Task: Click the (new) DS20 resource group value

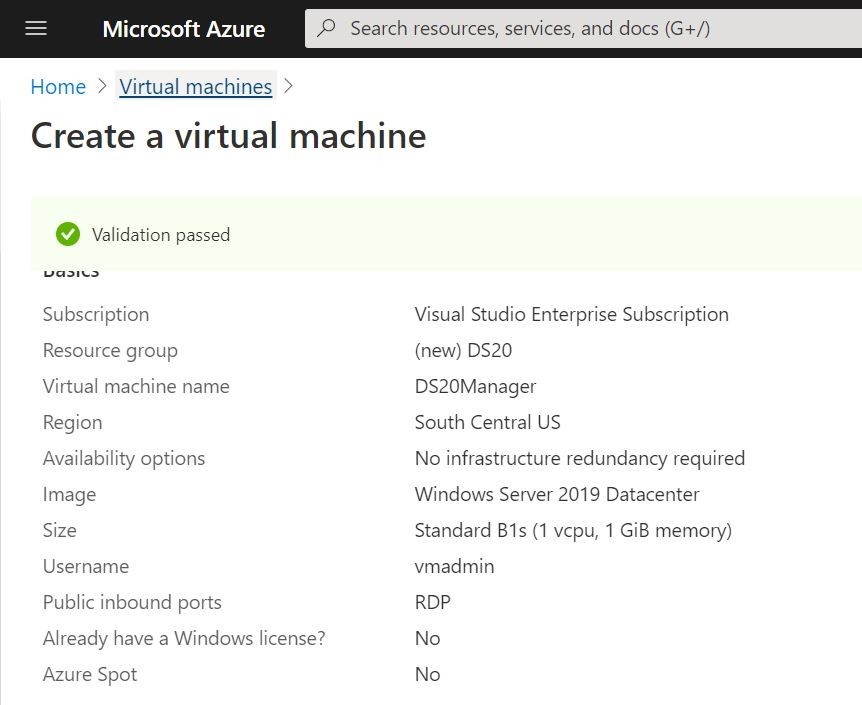Action: (x=463, y=350)
